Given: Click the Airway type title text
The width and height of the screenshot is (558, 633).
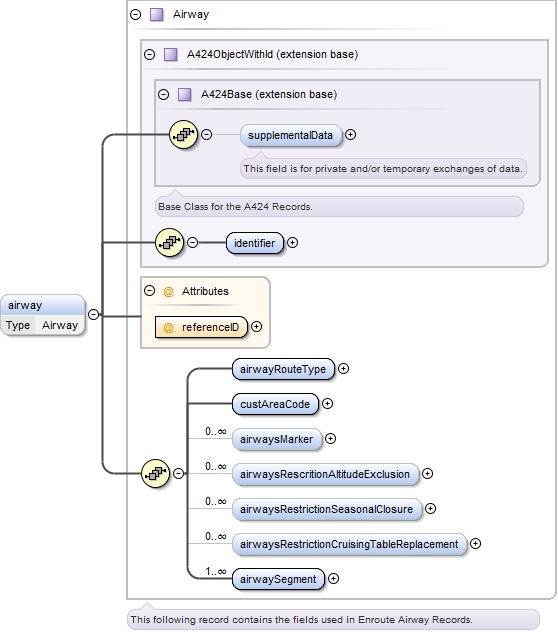Looking at the screenshot, I should [191, 15].
